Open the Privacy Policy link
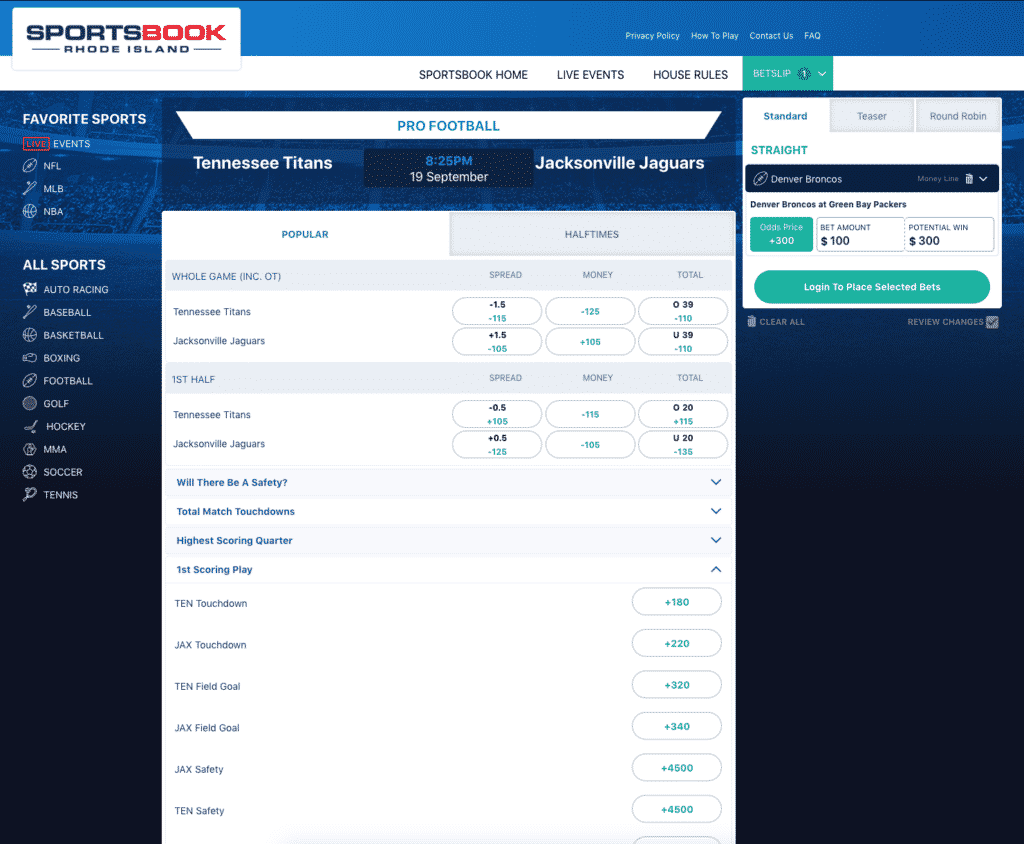This screenshot has height=844, width=1024. (x=652, y=36)
